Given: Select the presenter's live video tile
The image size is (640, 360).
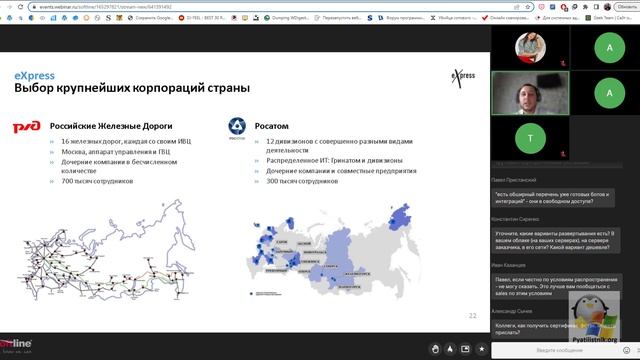Looking at the screenshot, I should pos(530,93).
